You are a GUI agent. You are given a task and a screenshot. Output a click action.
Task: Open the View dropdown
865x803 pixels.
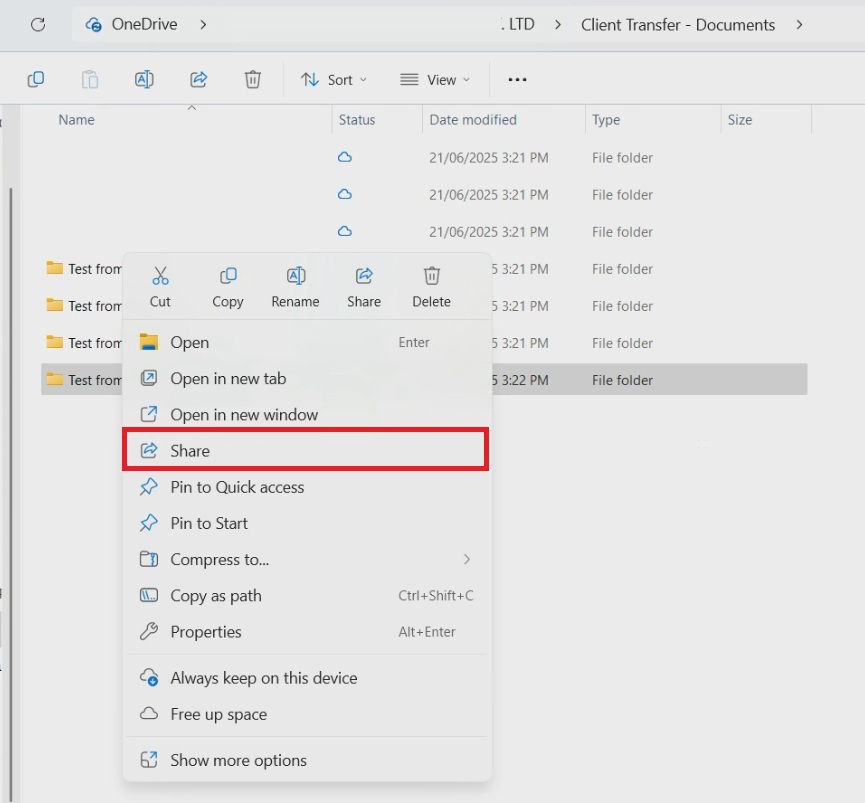(x=436, y=80)
